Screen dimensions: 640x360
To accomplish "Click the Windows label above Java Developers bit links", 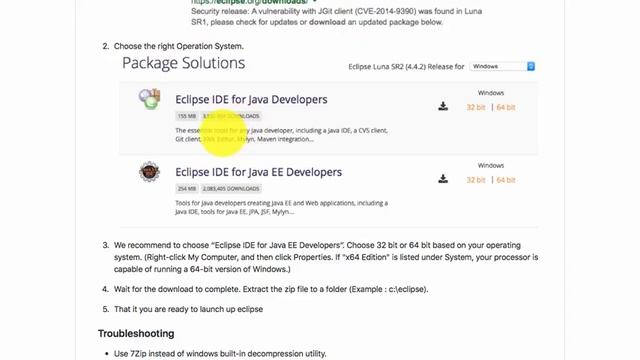I will 491,93.
